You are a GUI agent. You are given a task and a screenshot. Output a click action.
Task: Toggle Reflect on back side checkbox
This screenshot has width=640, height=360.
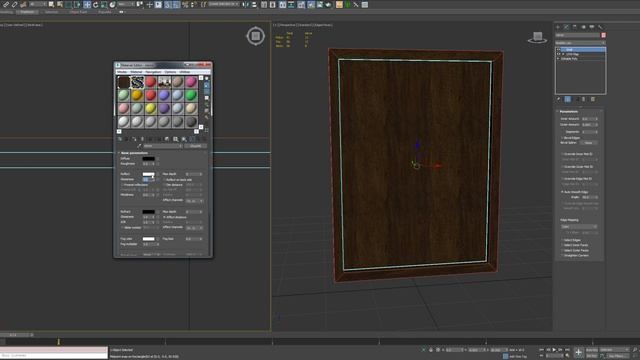(164, 180)
